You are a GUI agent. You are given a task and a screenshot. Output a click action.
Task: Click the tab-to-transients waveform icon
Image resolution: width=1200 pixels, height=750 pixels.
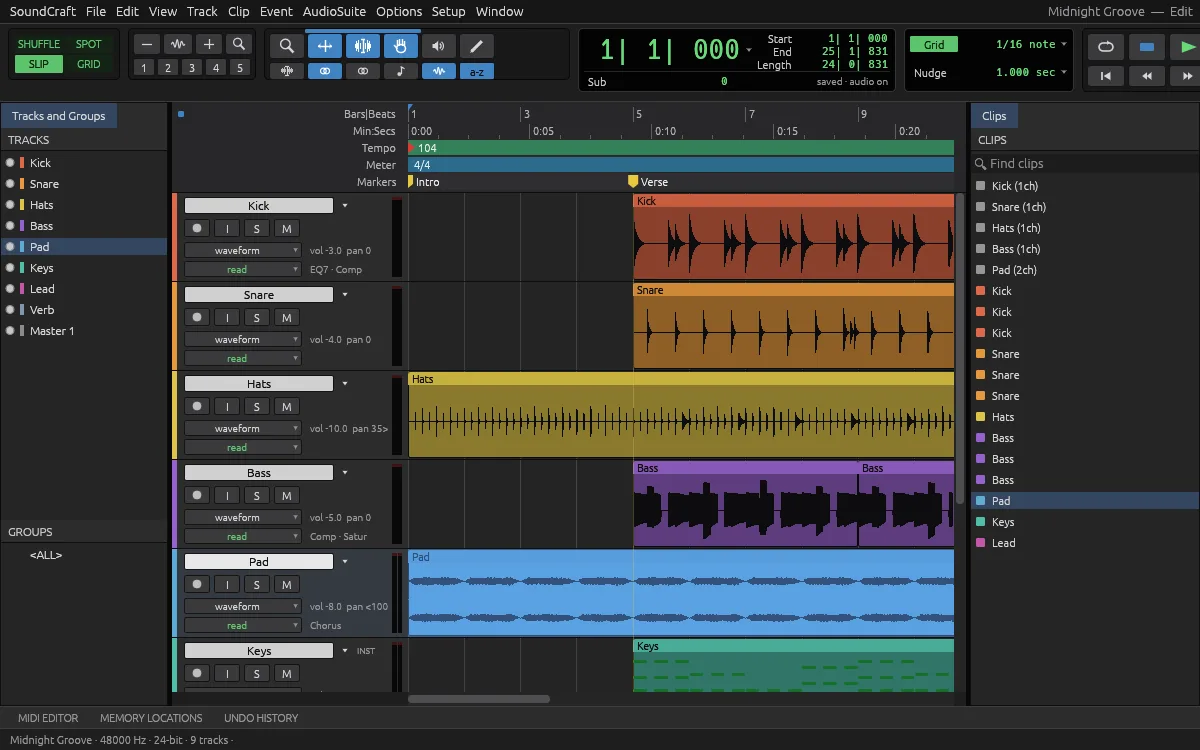(x=287, y=71)
